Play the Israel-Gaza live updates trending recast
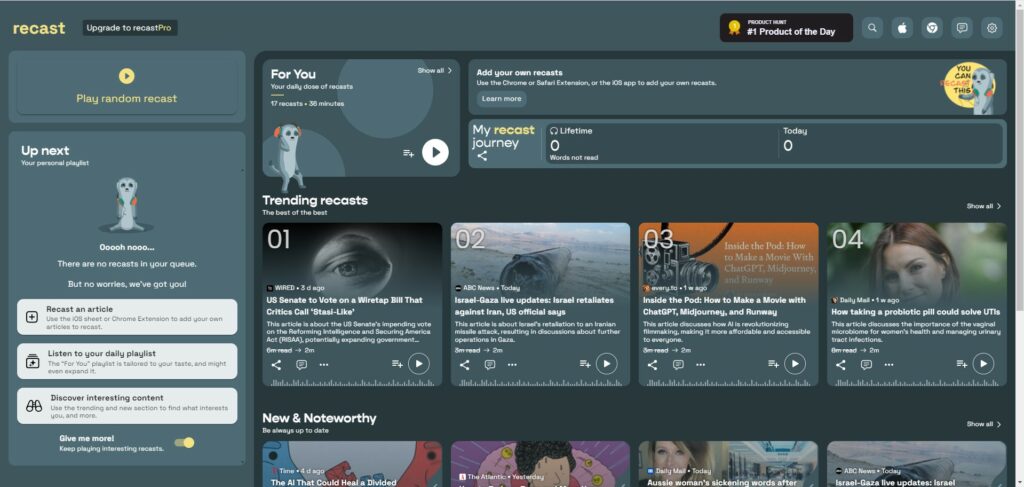1024x487 pixels. (x=607, y=364)
